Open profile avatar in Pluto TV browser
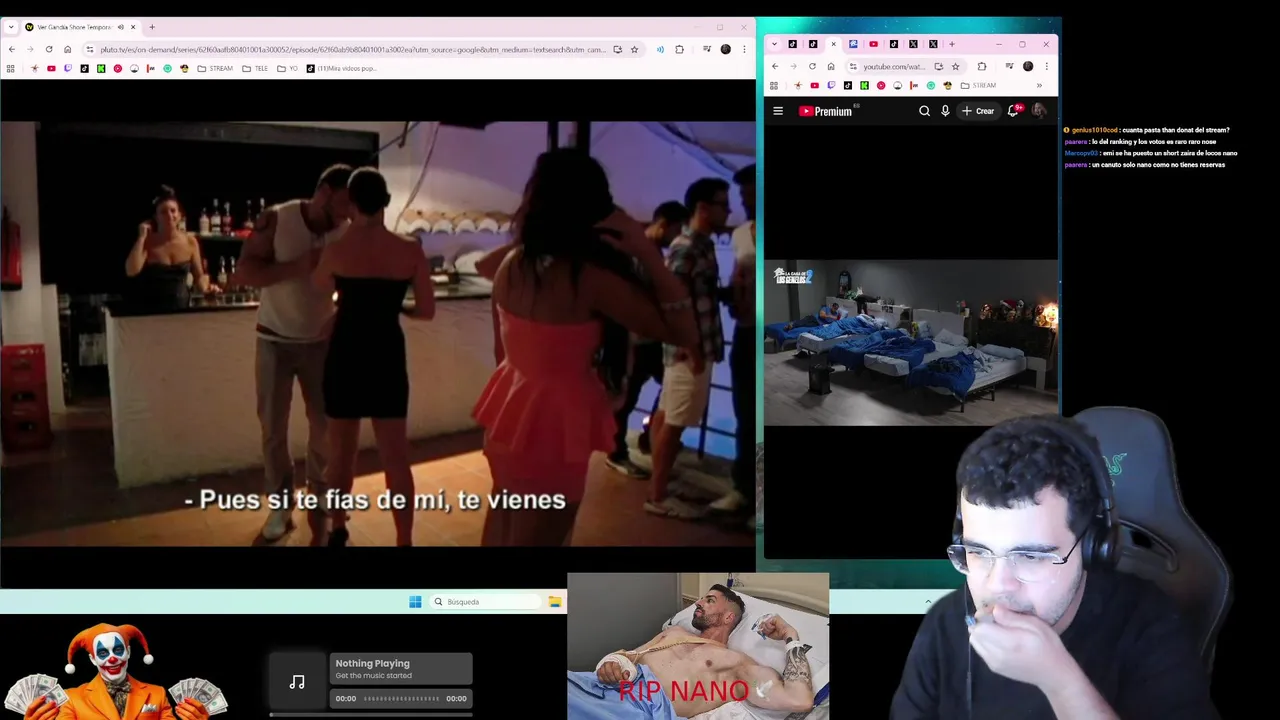Screen dimensions: 1280x720 pos(725,49)
